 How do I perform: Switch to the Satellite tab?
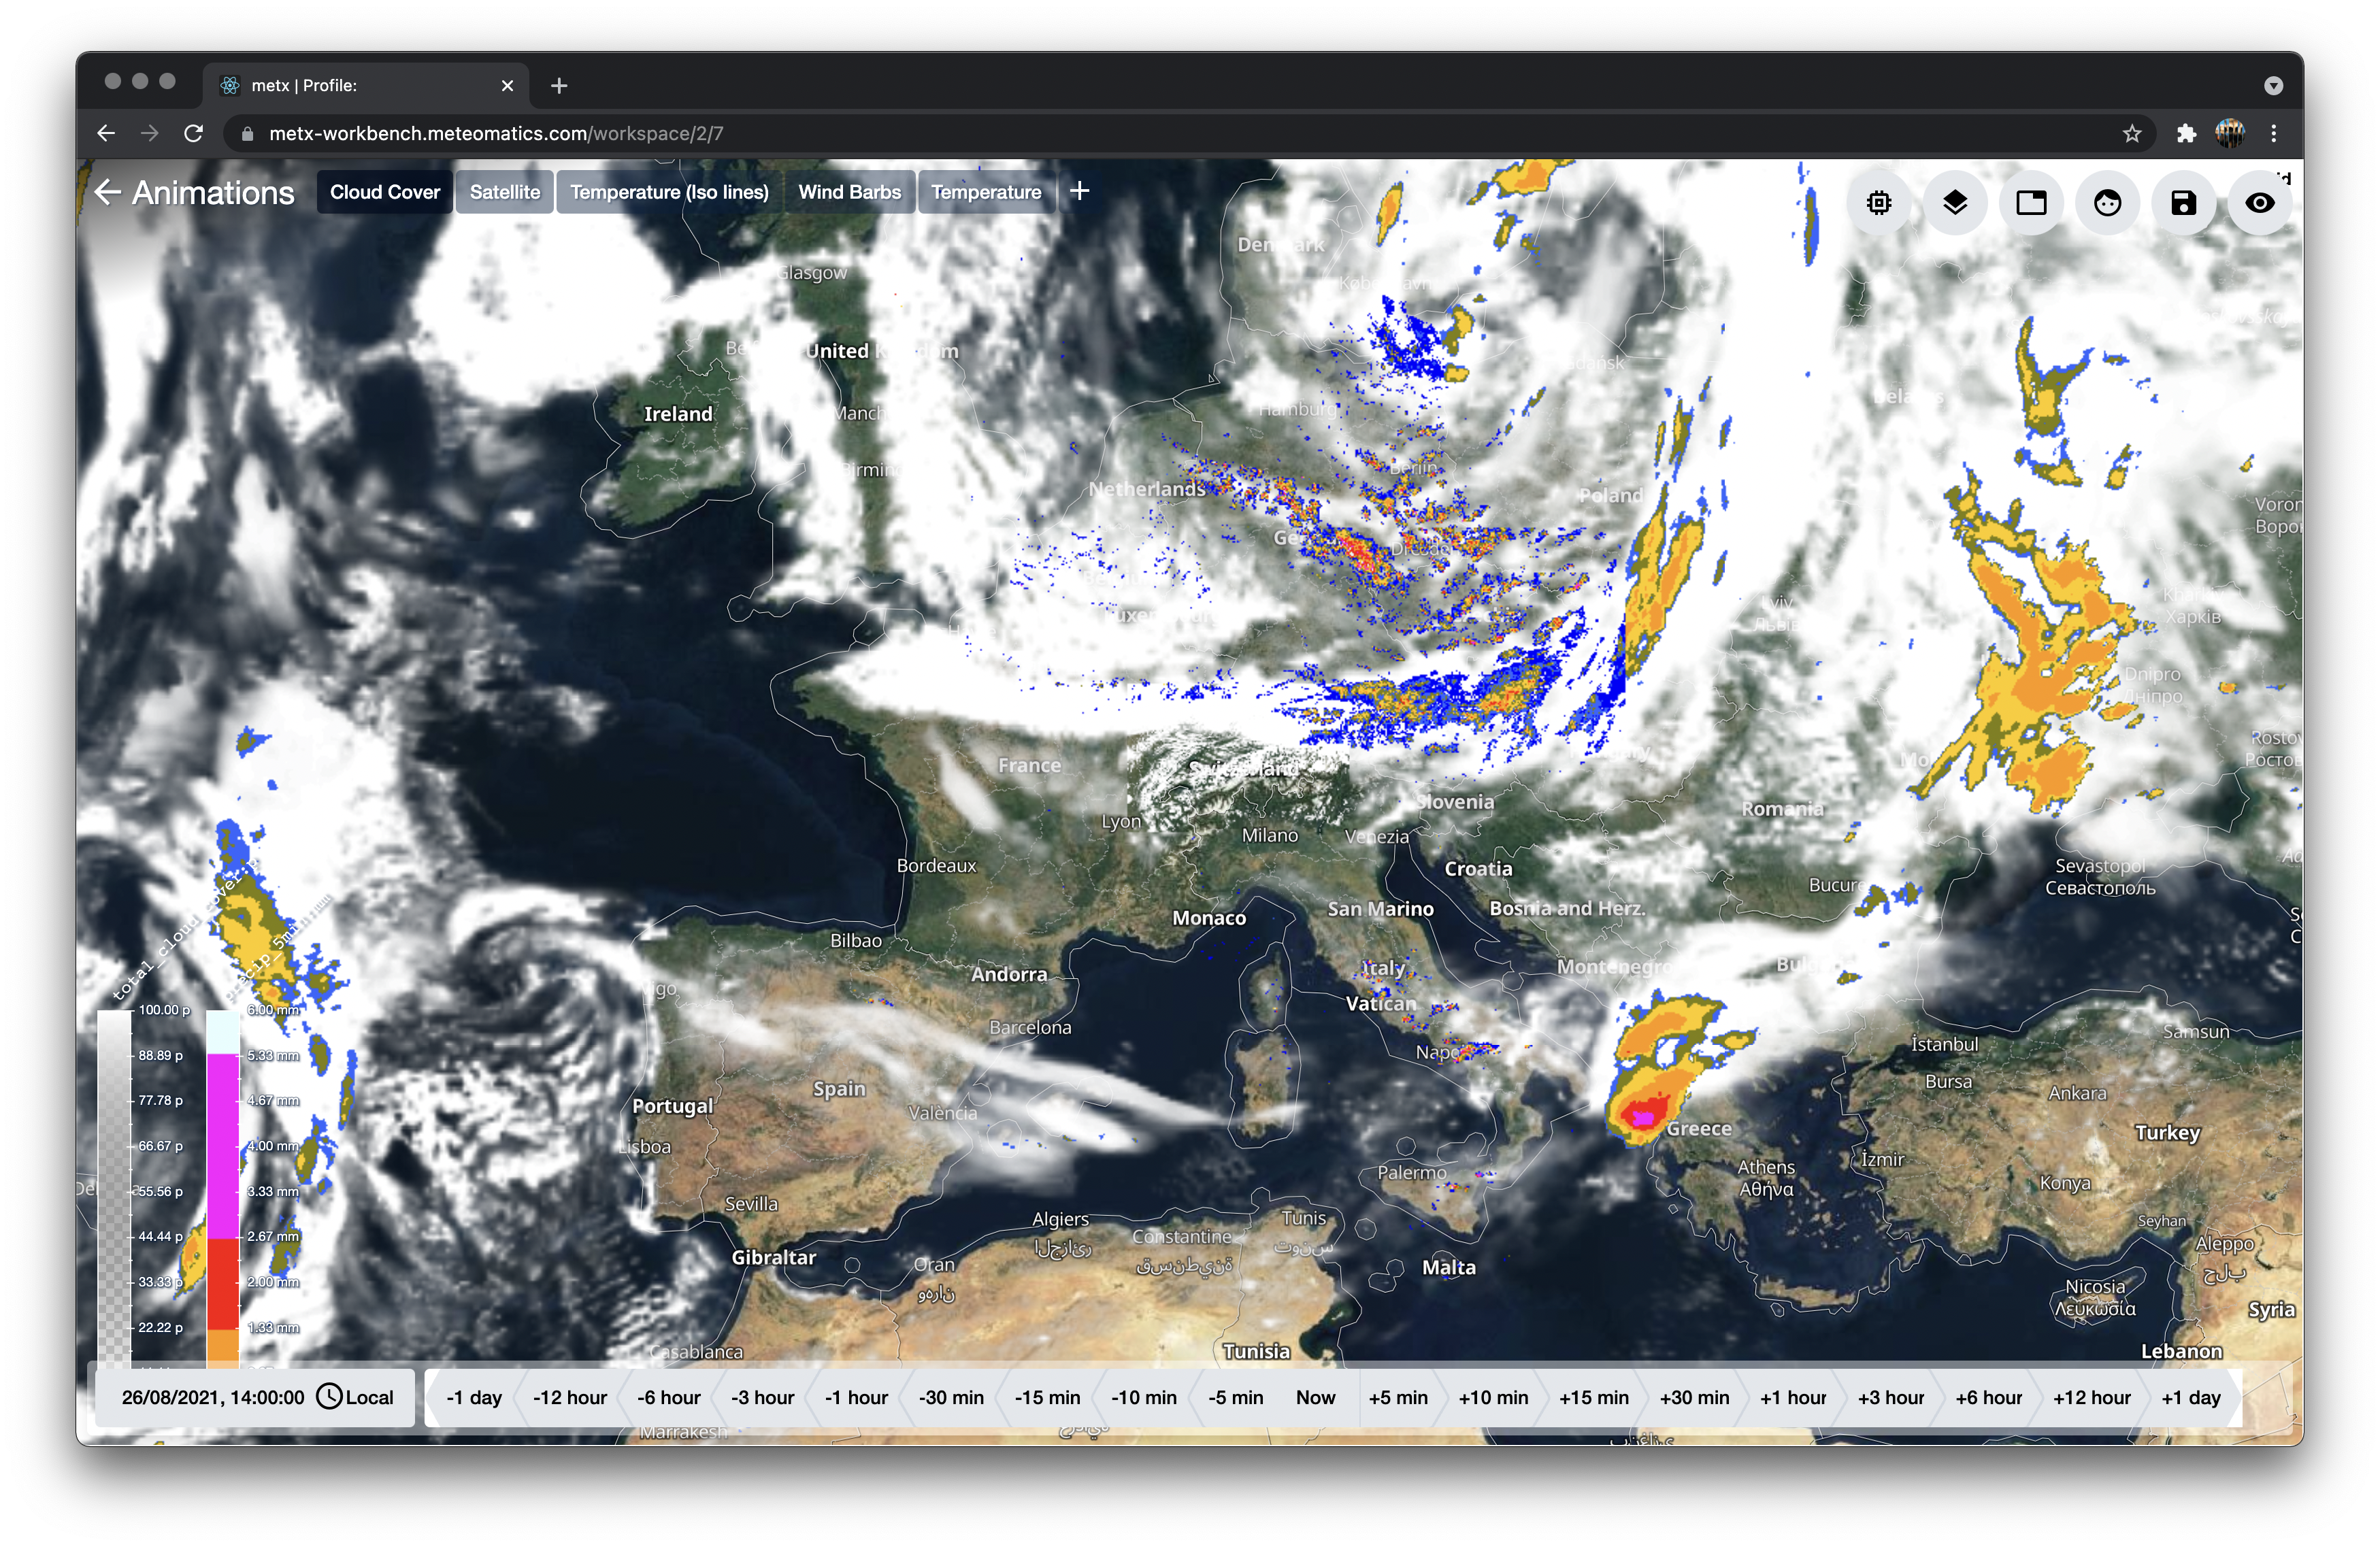[504, 192]
